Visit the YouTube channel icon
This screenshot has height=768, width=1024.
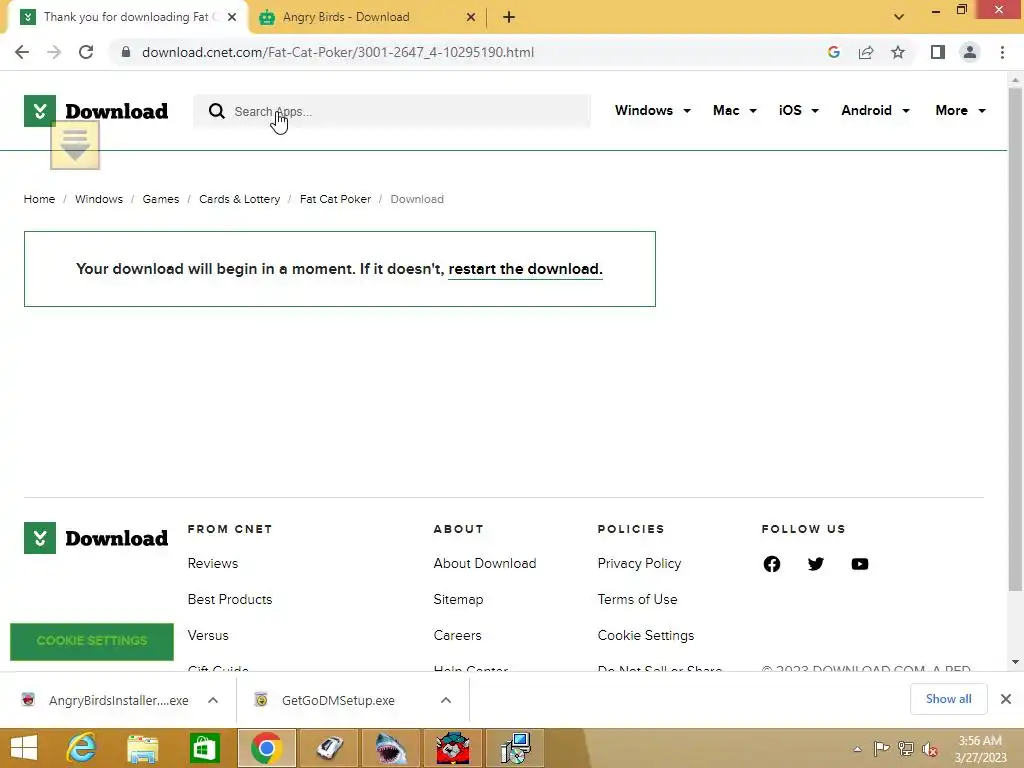(859, 564)
